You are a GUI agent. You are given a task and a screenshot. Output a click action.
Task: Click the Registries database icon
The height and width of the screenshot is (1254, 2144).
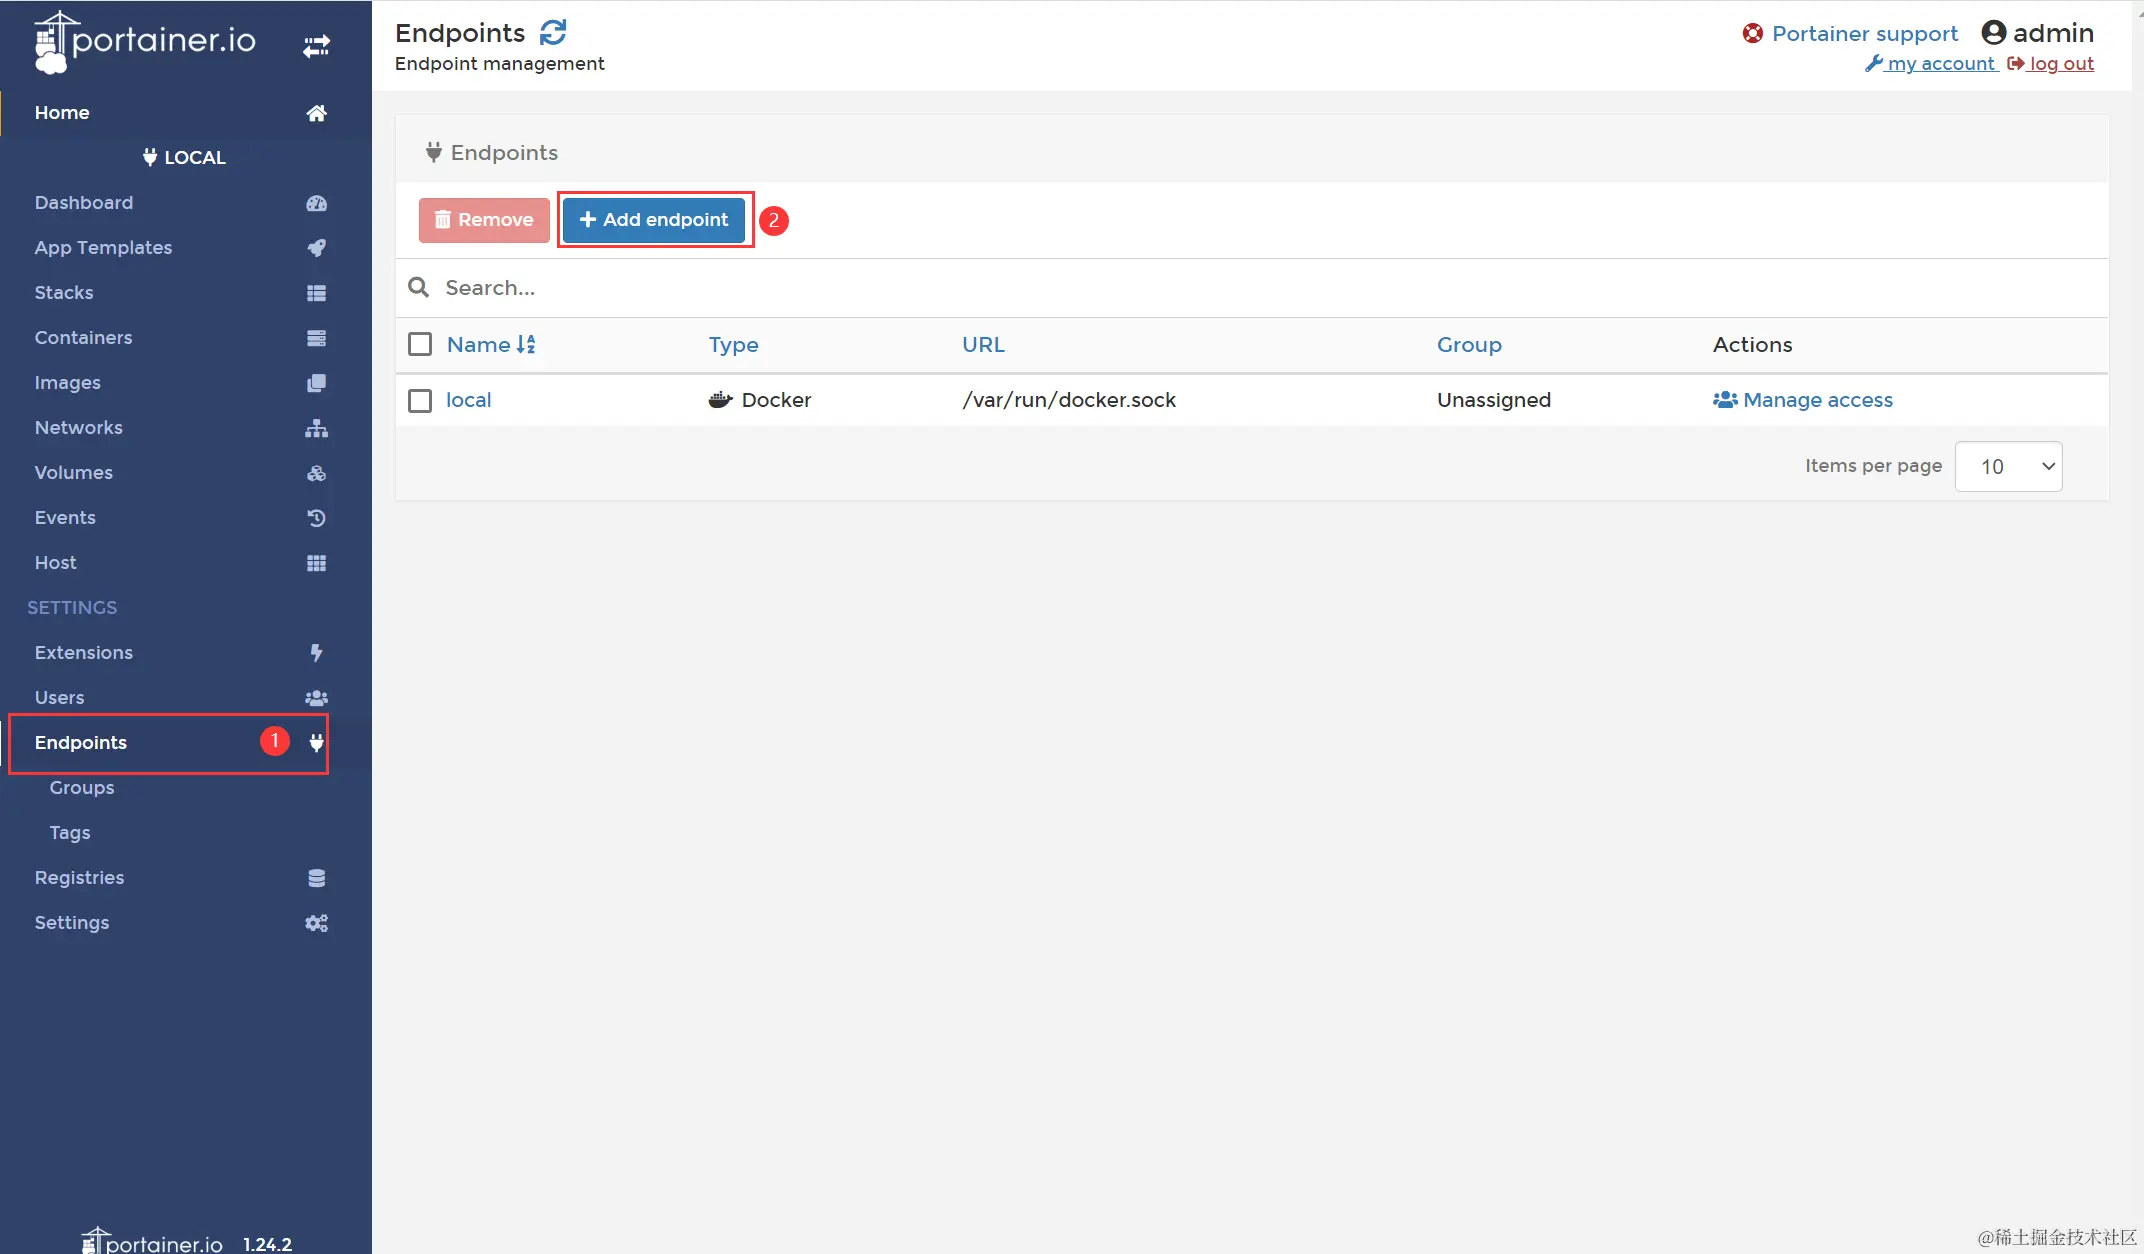pyautogui.click(x=316, y=878)
